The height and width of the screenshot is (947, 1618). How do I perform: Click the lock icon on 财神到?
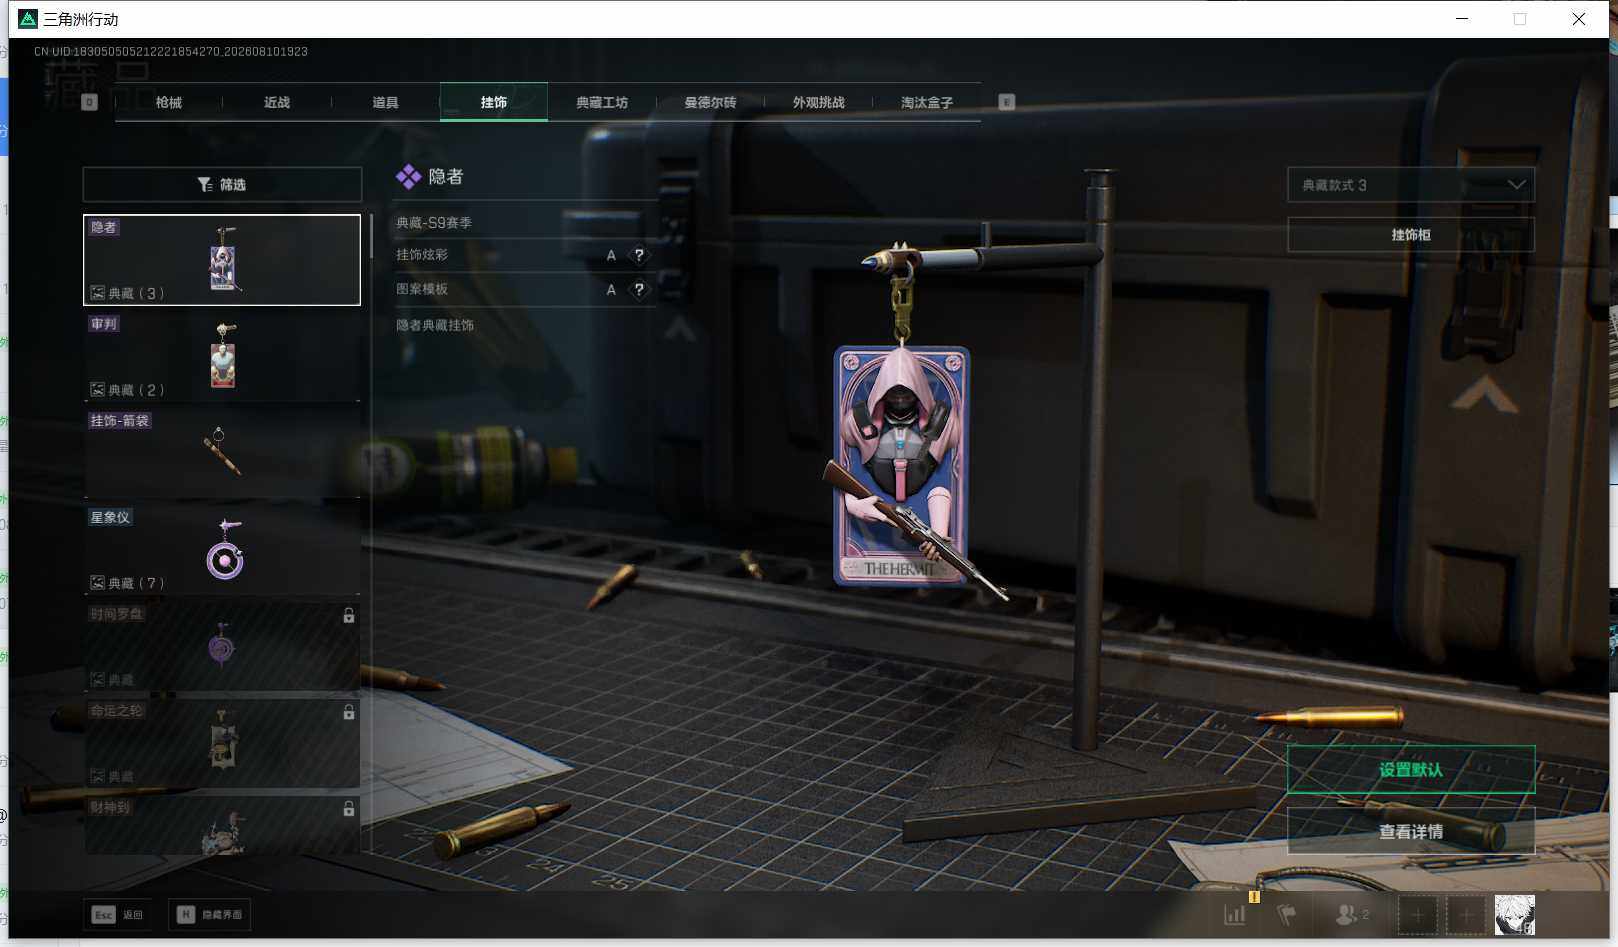[349, 808]
